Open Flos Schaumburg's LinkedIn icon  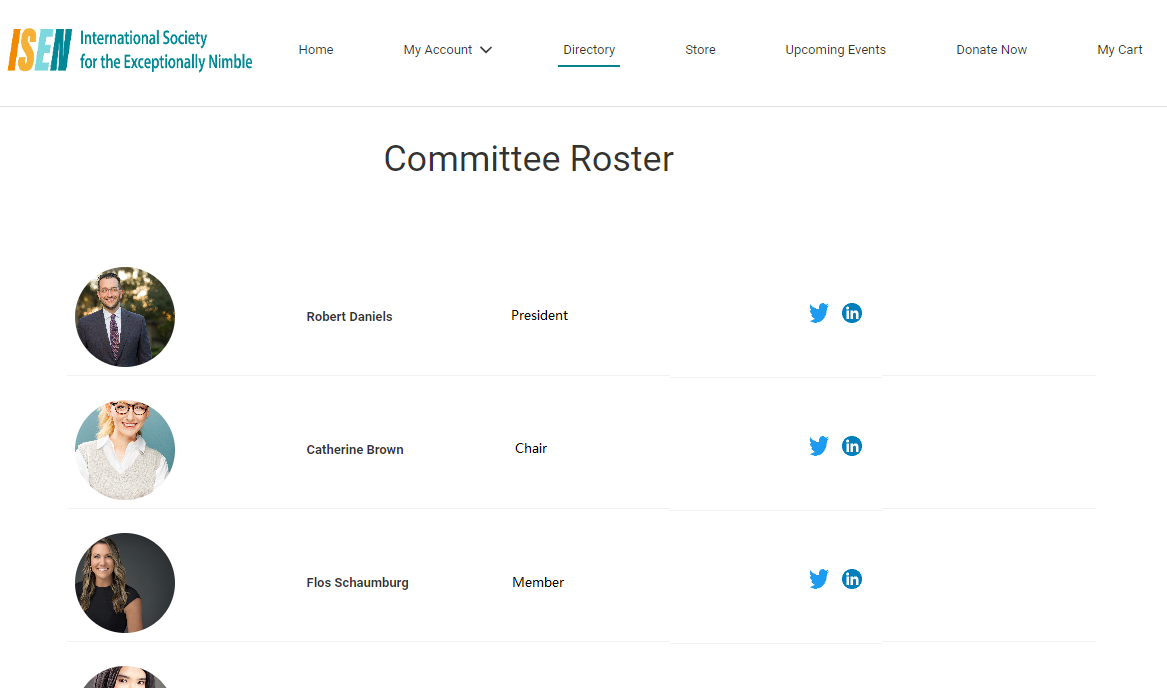click(x=852, y=579)
